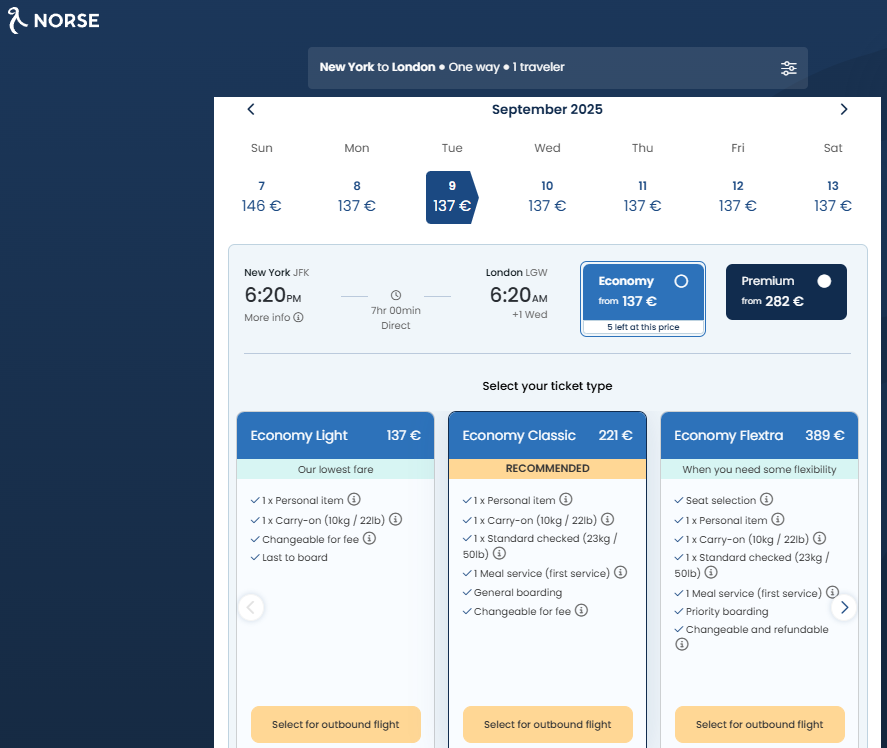Click info icon next to Economy Light Personal item
The width and height of the screenshot is (887, 748).
point(354,499)
